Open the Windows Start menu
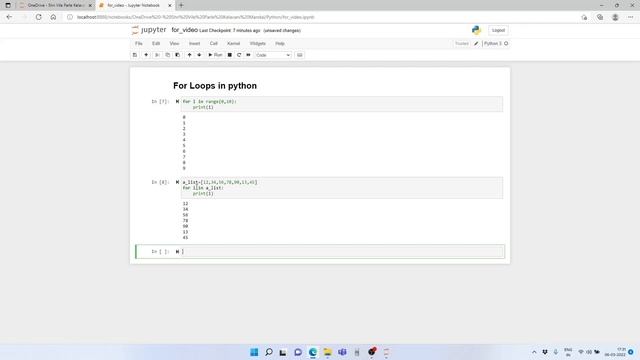Viewport: 640px width, 360px height. point(254,352)
